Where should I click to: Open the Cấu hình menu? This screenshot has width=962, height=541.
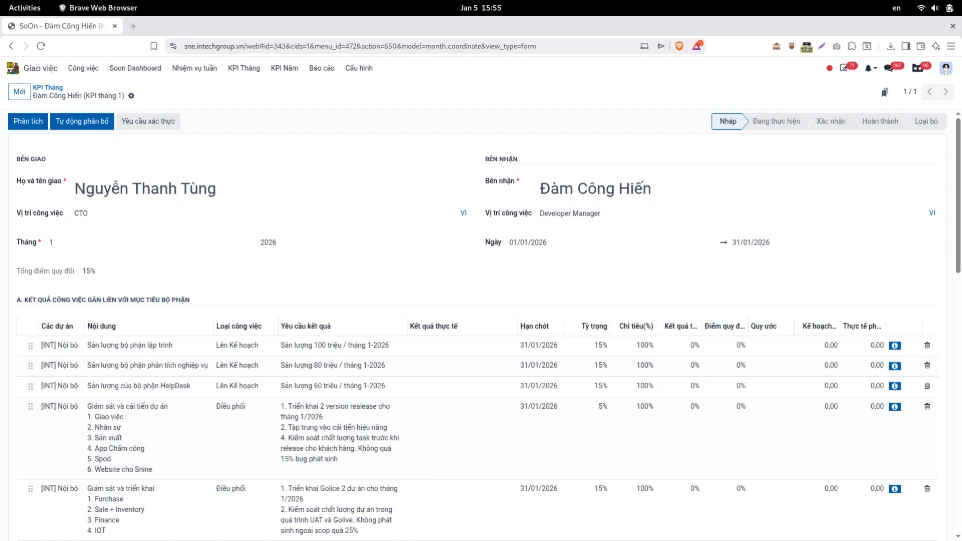pos(359,68)
